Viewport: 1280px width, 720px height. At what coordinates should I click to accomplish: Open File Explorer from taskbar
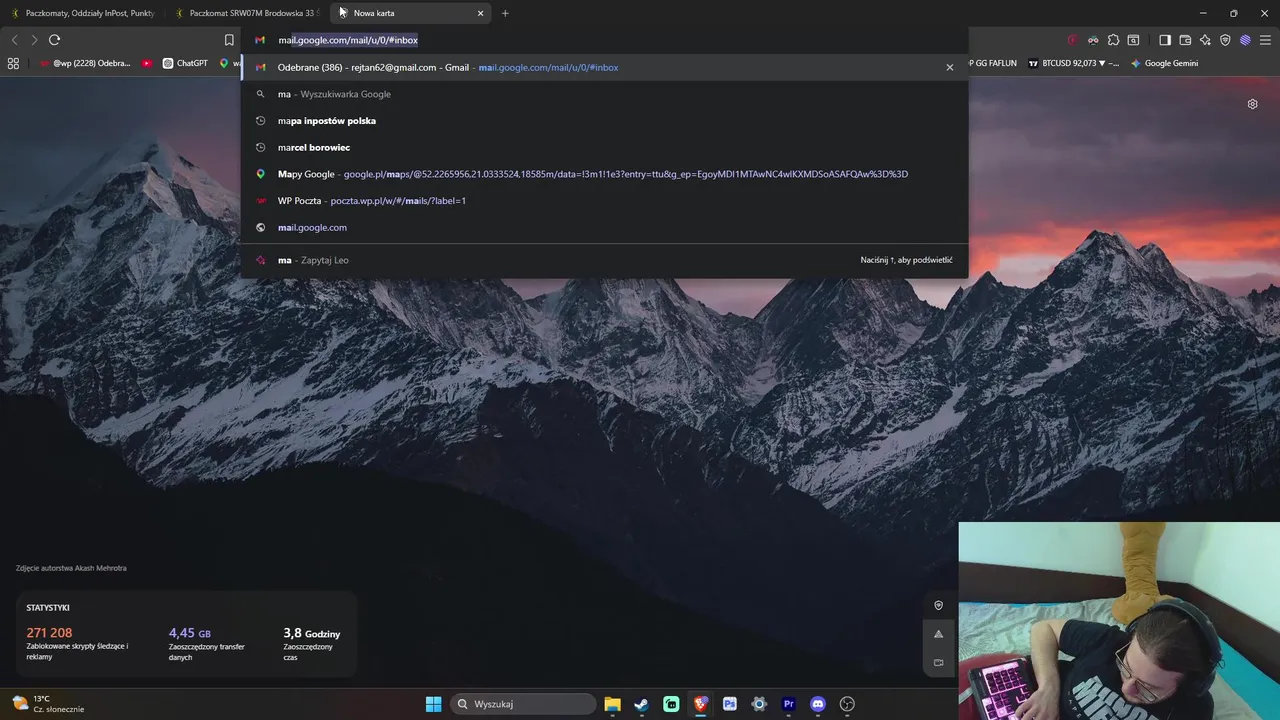(x=612, y=704)
